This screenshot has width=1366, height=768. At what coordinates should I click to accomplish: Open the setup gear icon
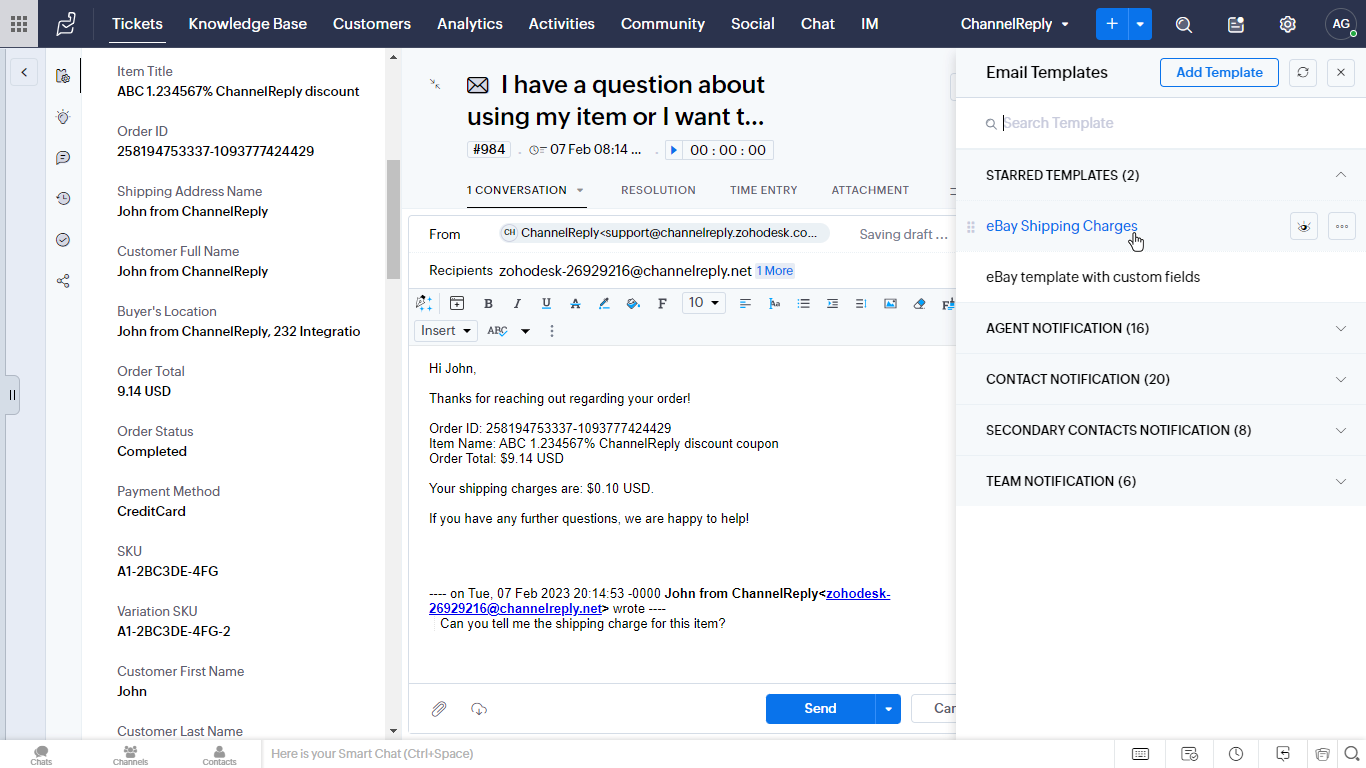click(x=1288, y=24)
